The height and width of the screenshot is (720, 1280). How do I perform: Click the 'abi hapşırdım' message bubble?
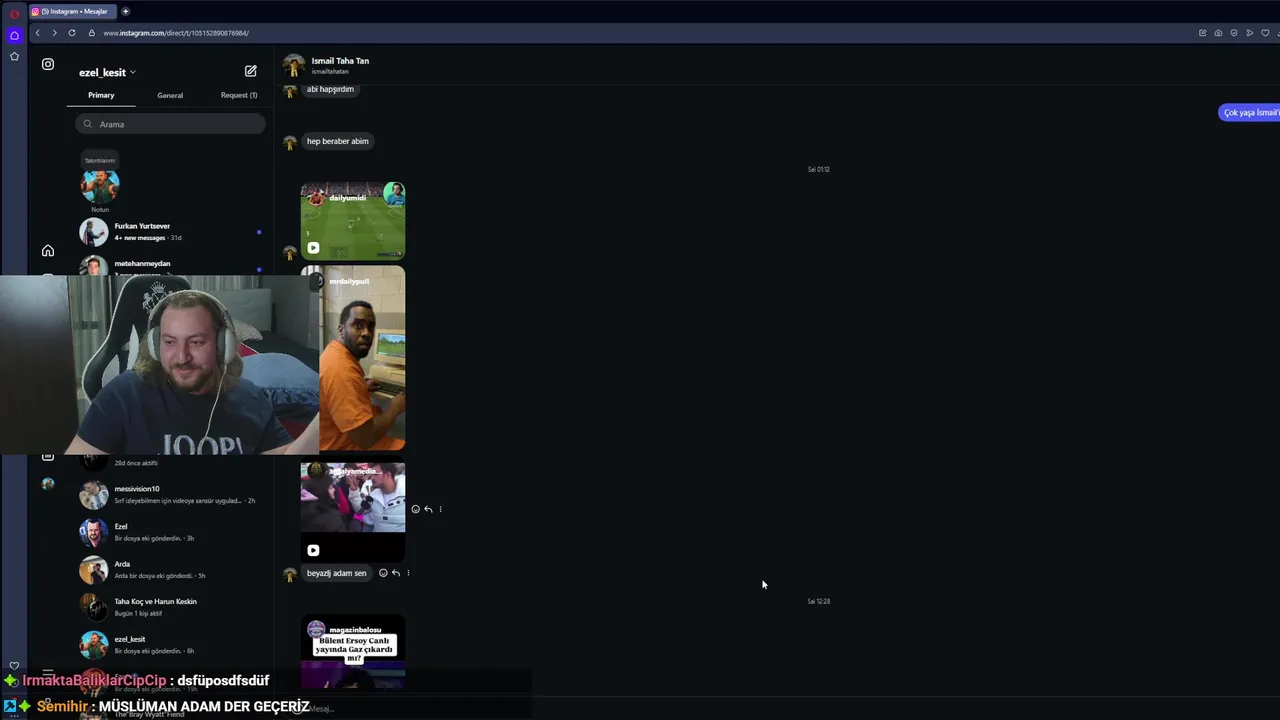coord(330,90)
